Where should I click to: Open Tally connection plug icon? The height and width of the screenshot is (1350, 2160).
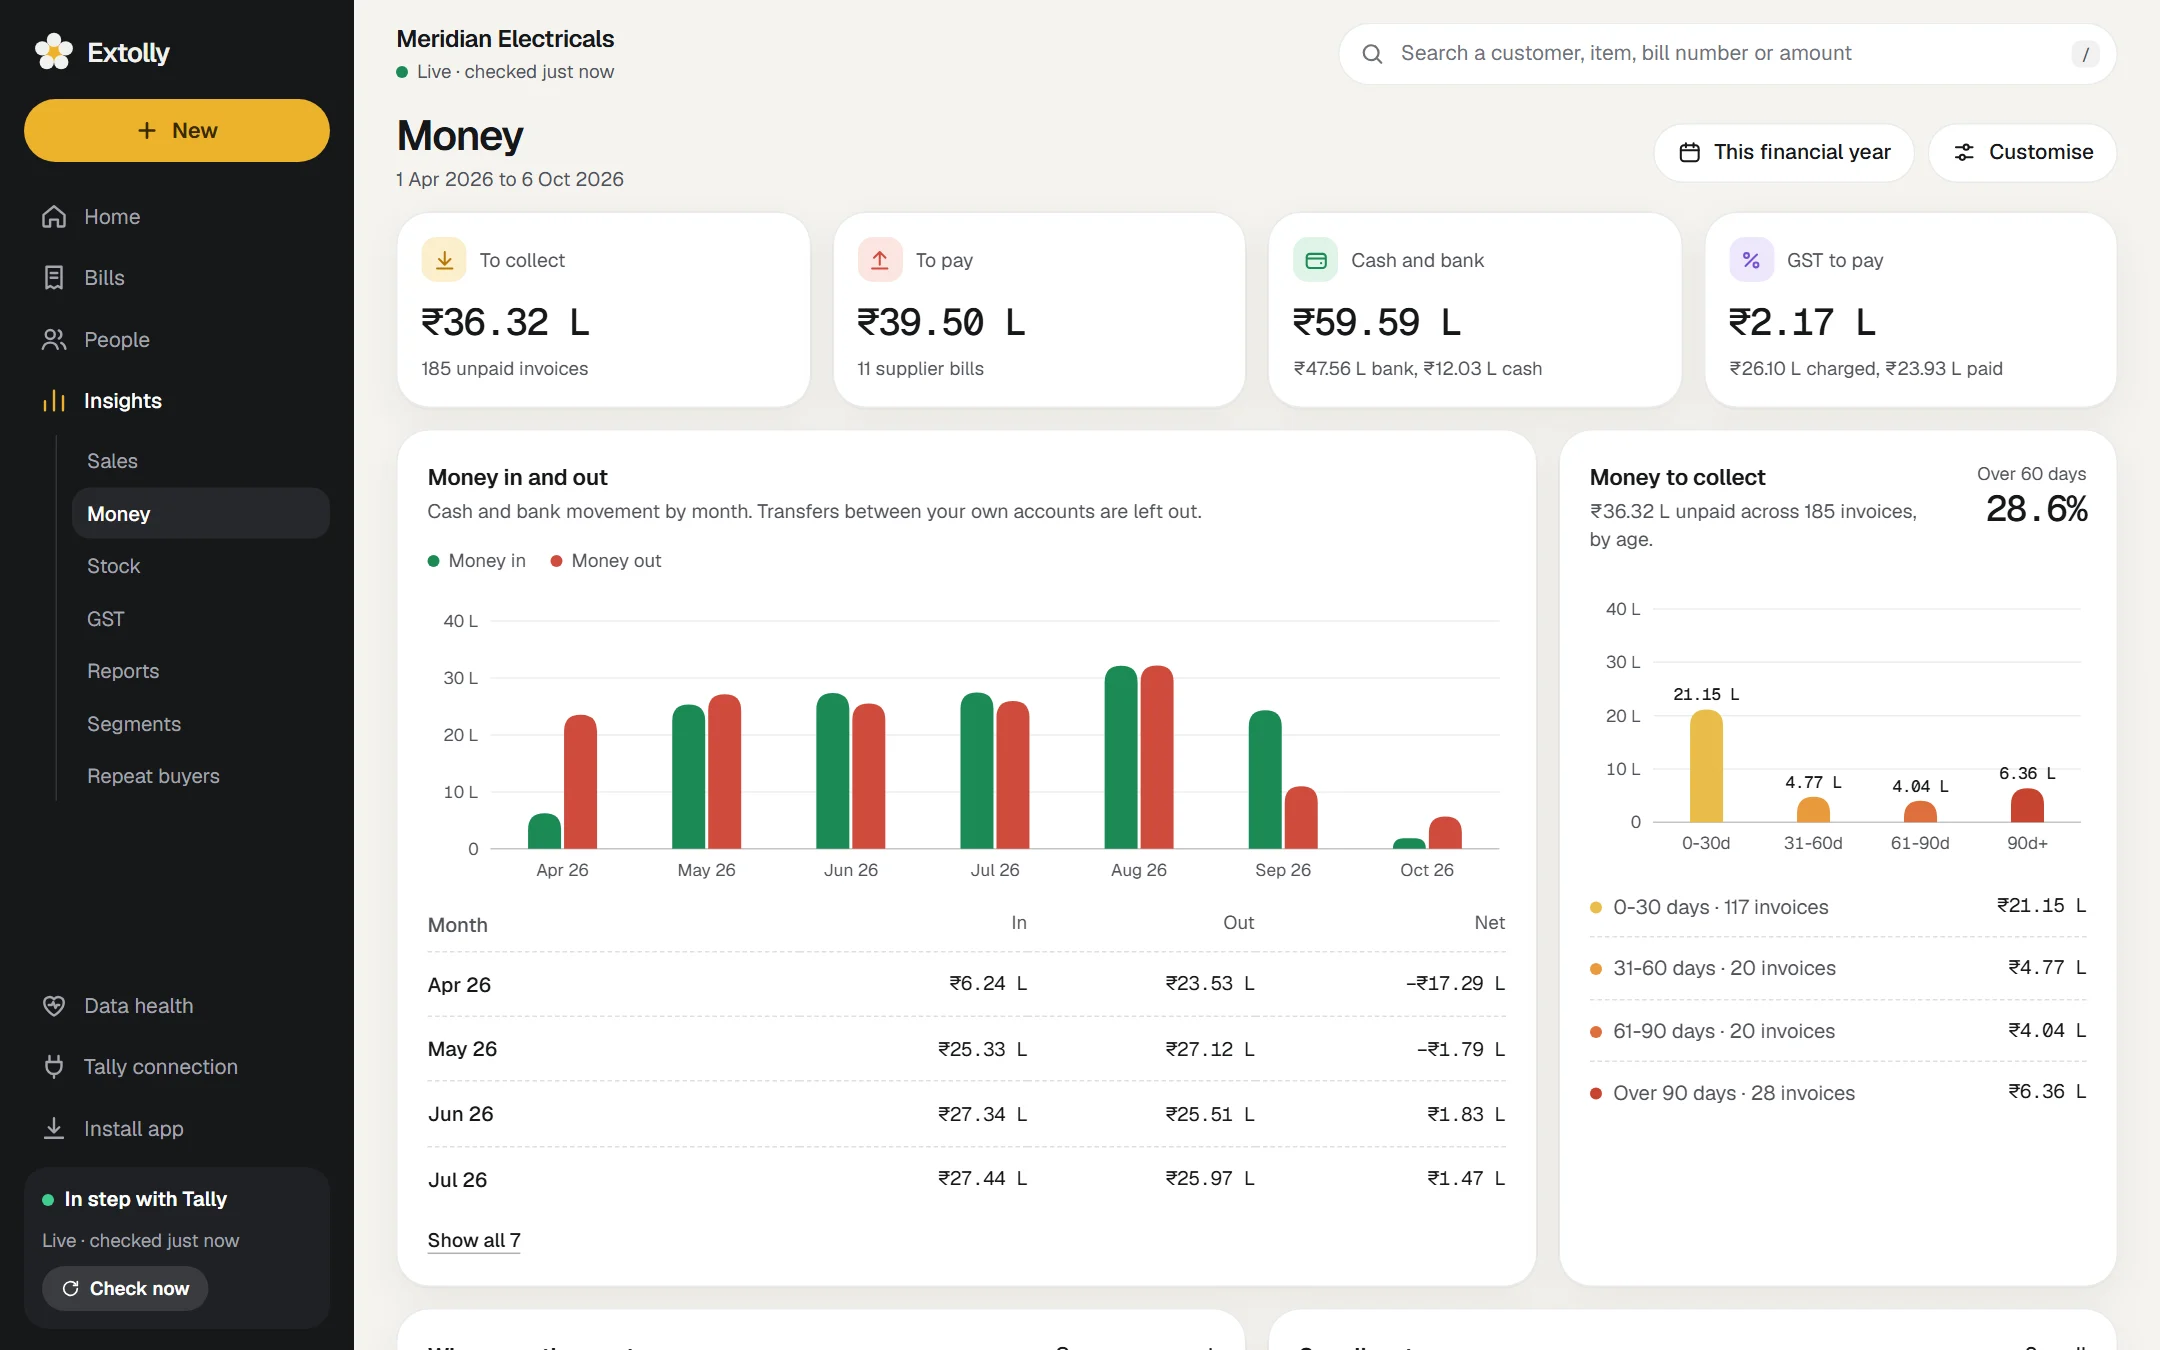coord(54,1067)
